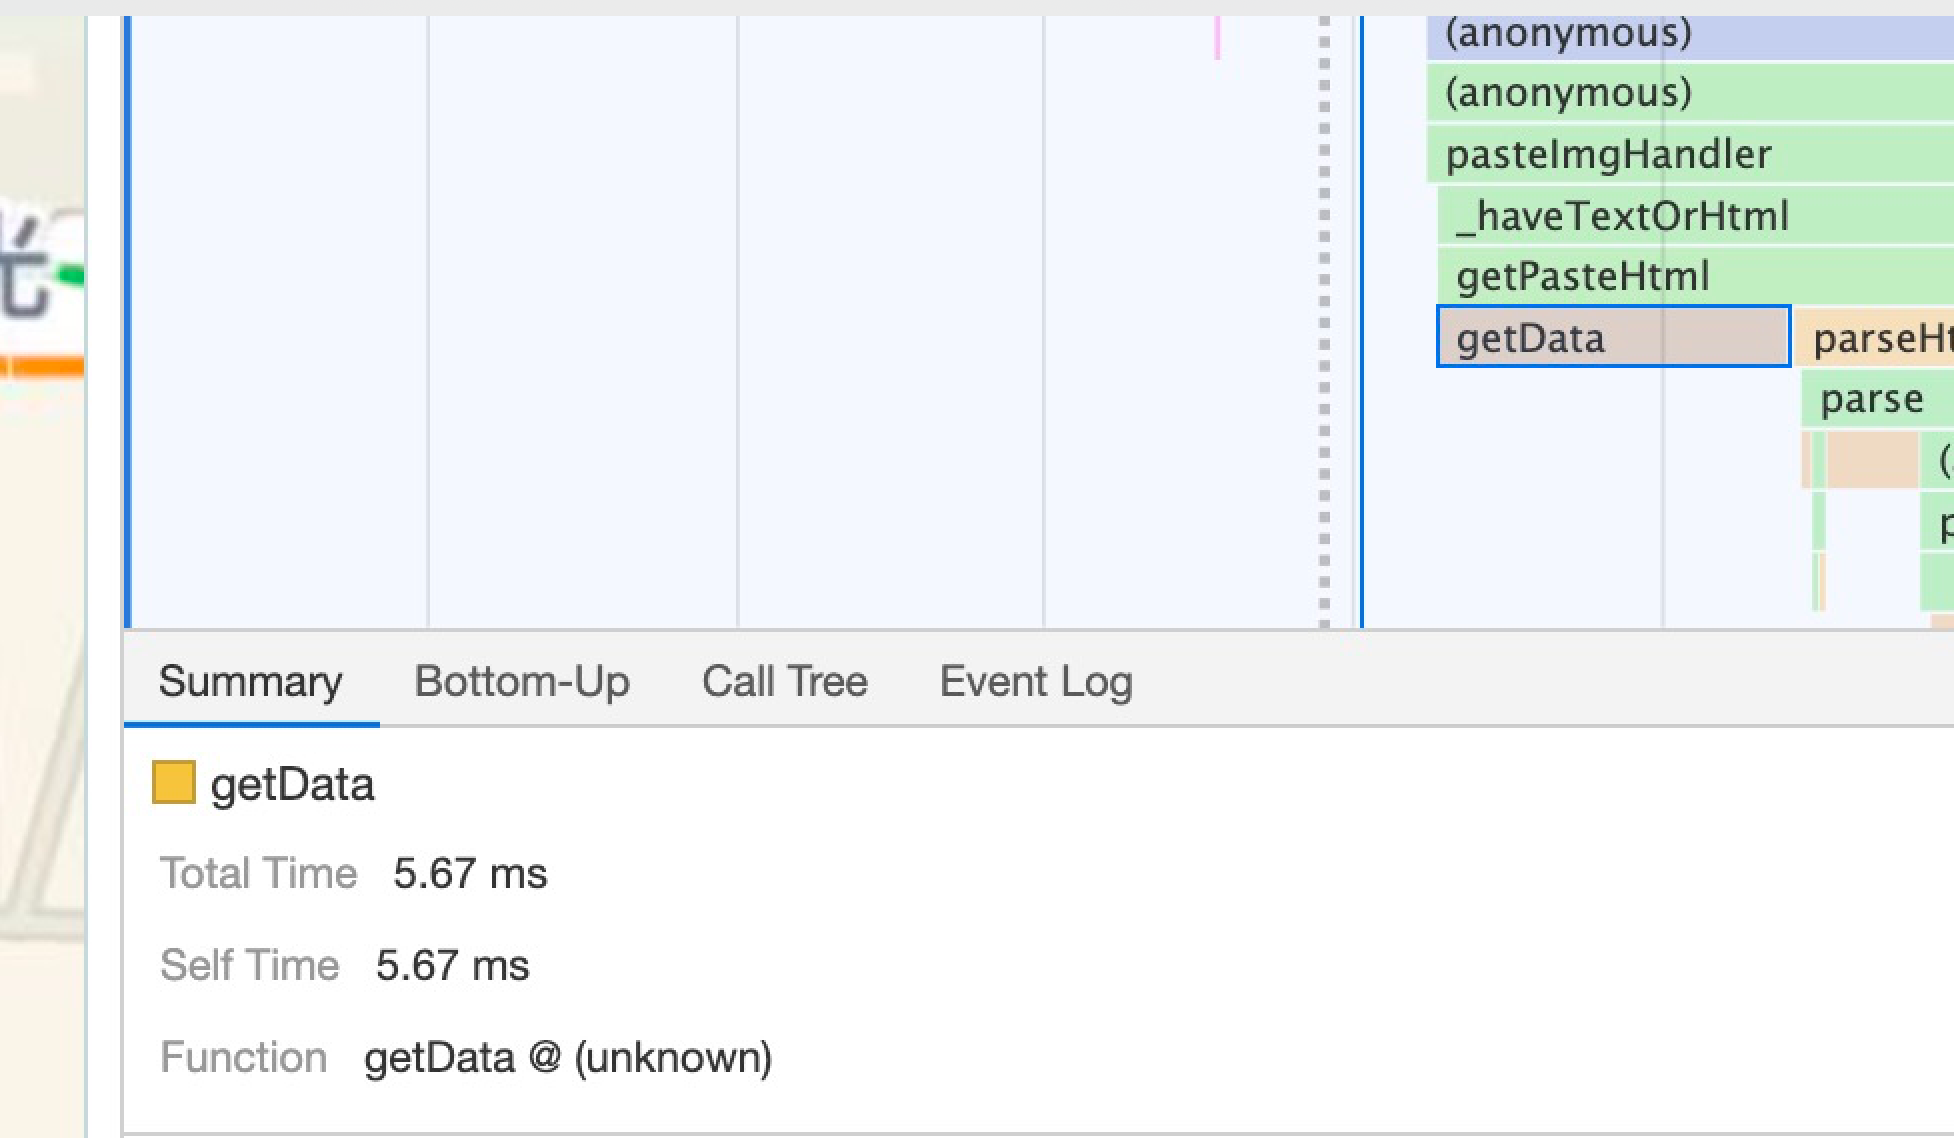Click the Self Time value 5.67 ms
The image size is (1954, 1138).
click(452, 966)
